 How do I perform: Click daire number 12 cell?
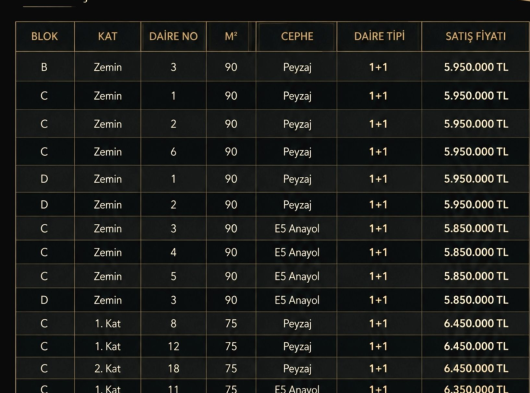[x=173, y=346]
